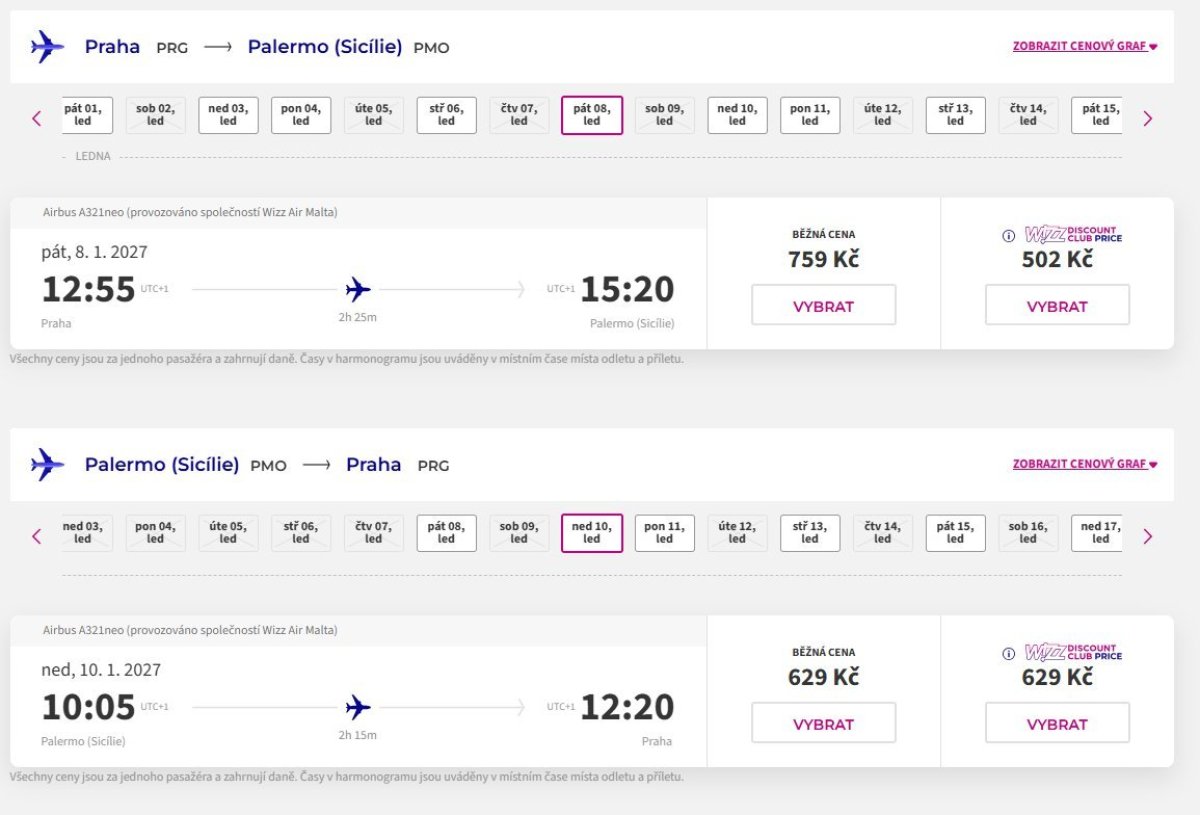Click the airplane icon beside Praha–Palermo heading
Viewport: 1200px width, 815px height.
(x=47, y=47)
